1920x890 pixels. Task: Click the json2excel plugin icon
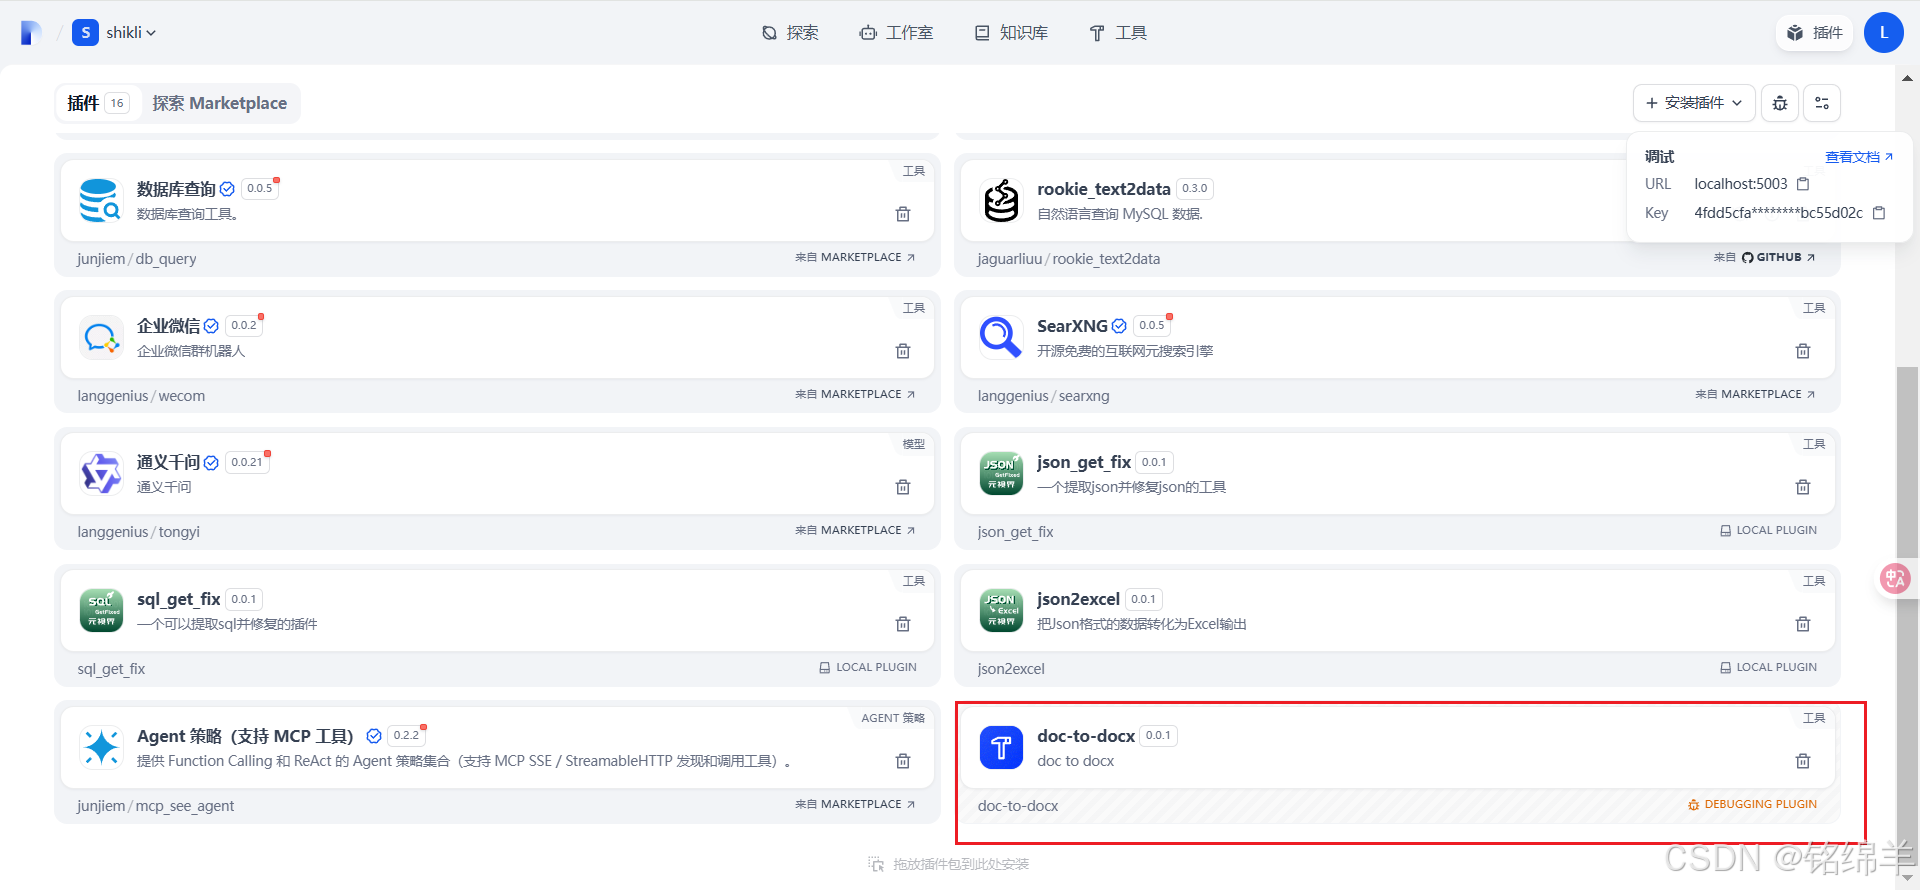tap(1001, 610)
